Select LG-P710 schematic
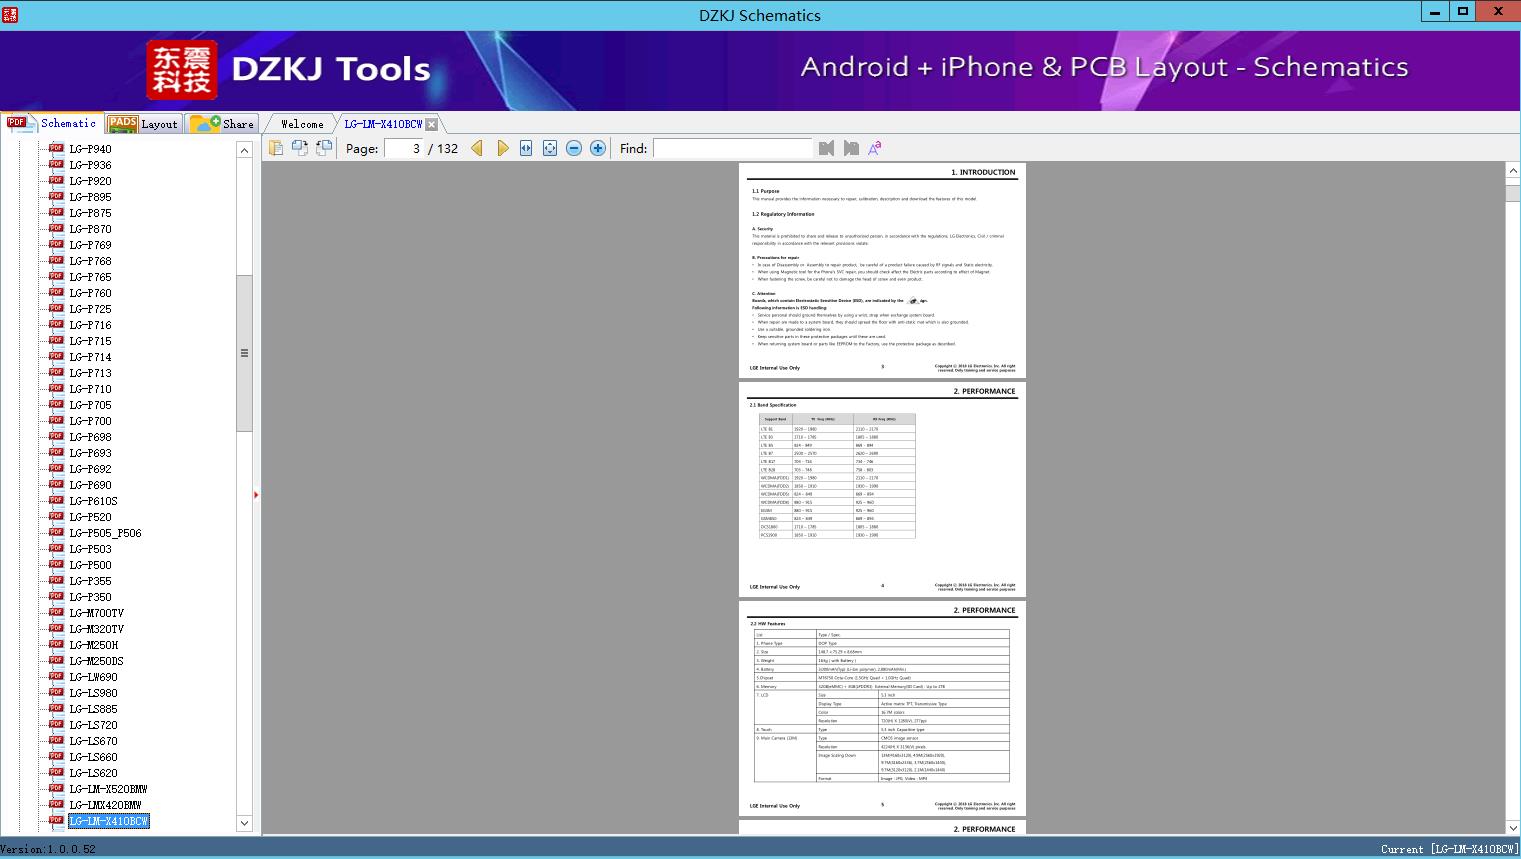Viewport: 1521px width, 859px height. point(90,389)
